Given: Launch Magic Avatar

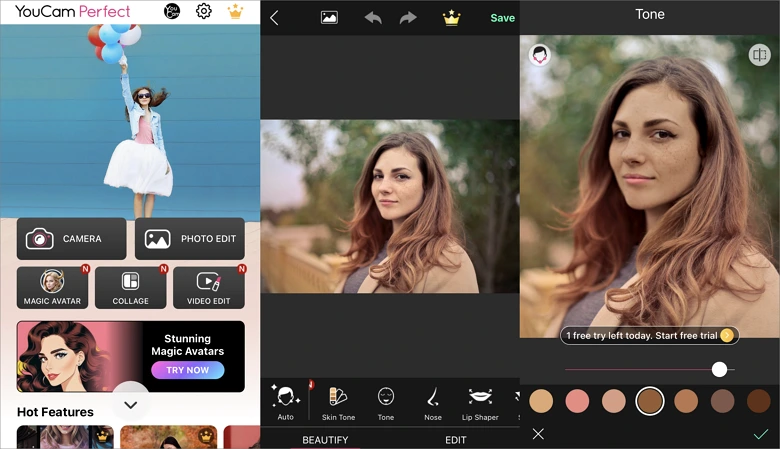Looking at the screenshot, I should tap(52, 288).
